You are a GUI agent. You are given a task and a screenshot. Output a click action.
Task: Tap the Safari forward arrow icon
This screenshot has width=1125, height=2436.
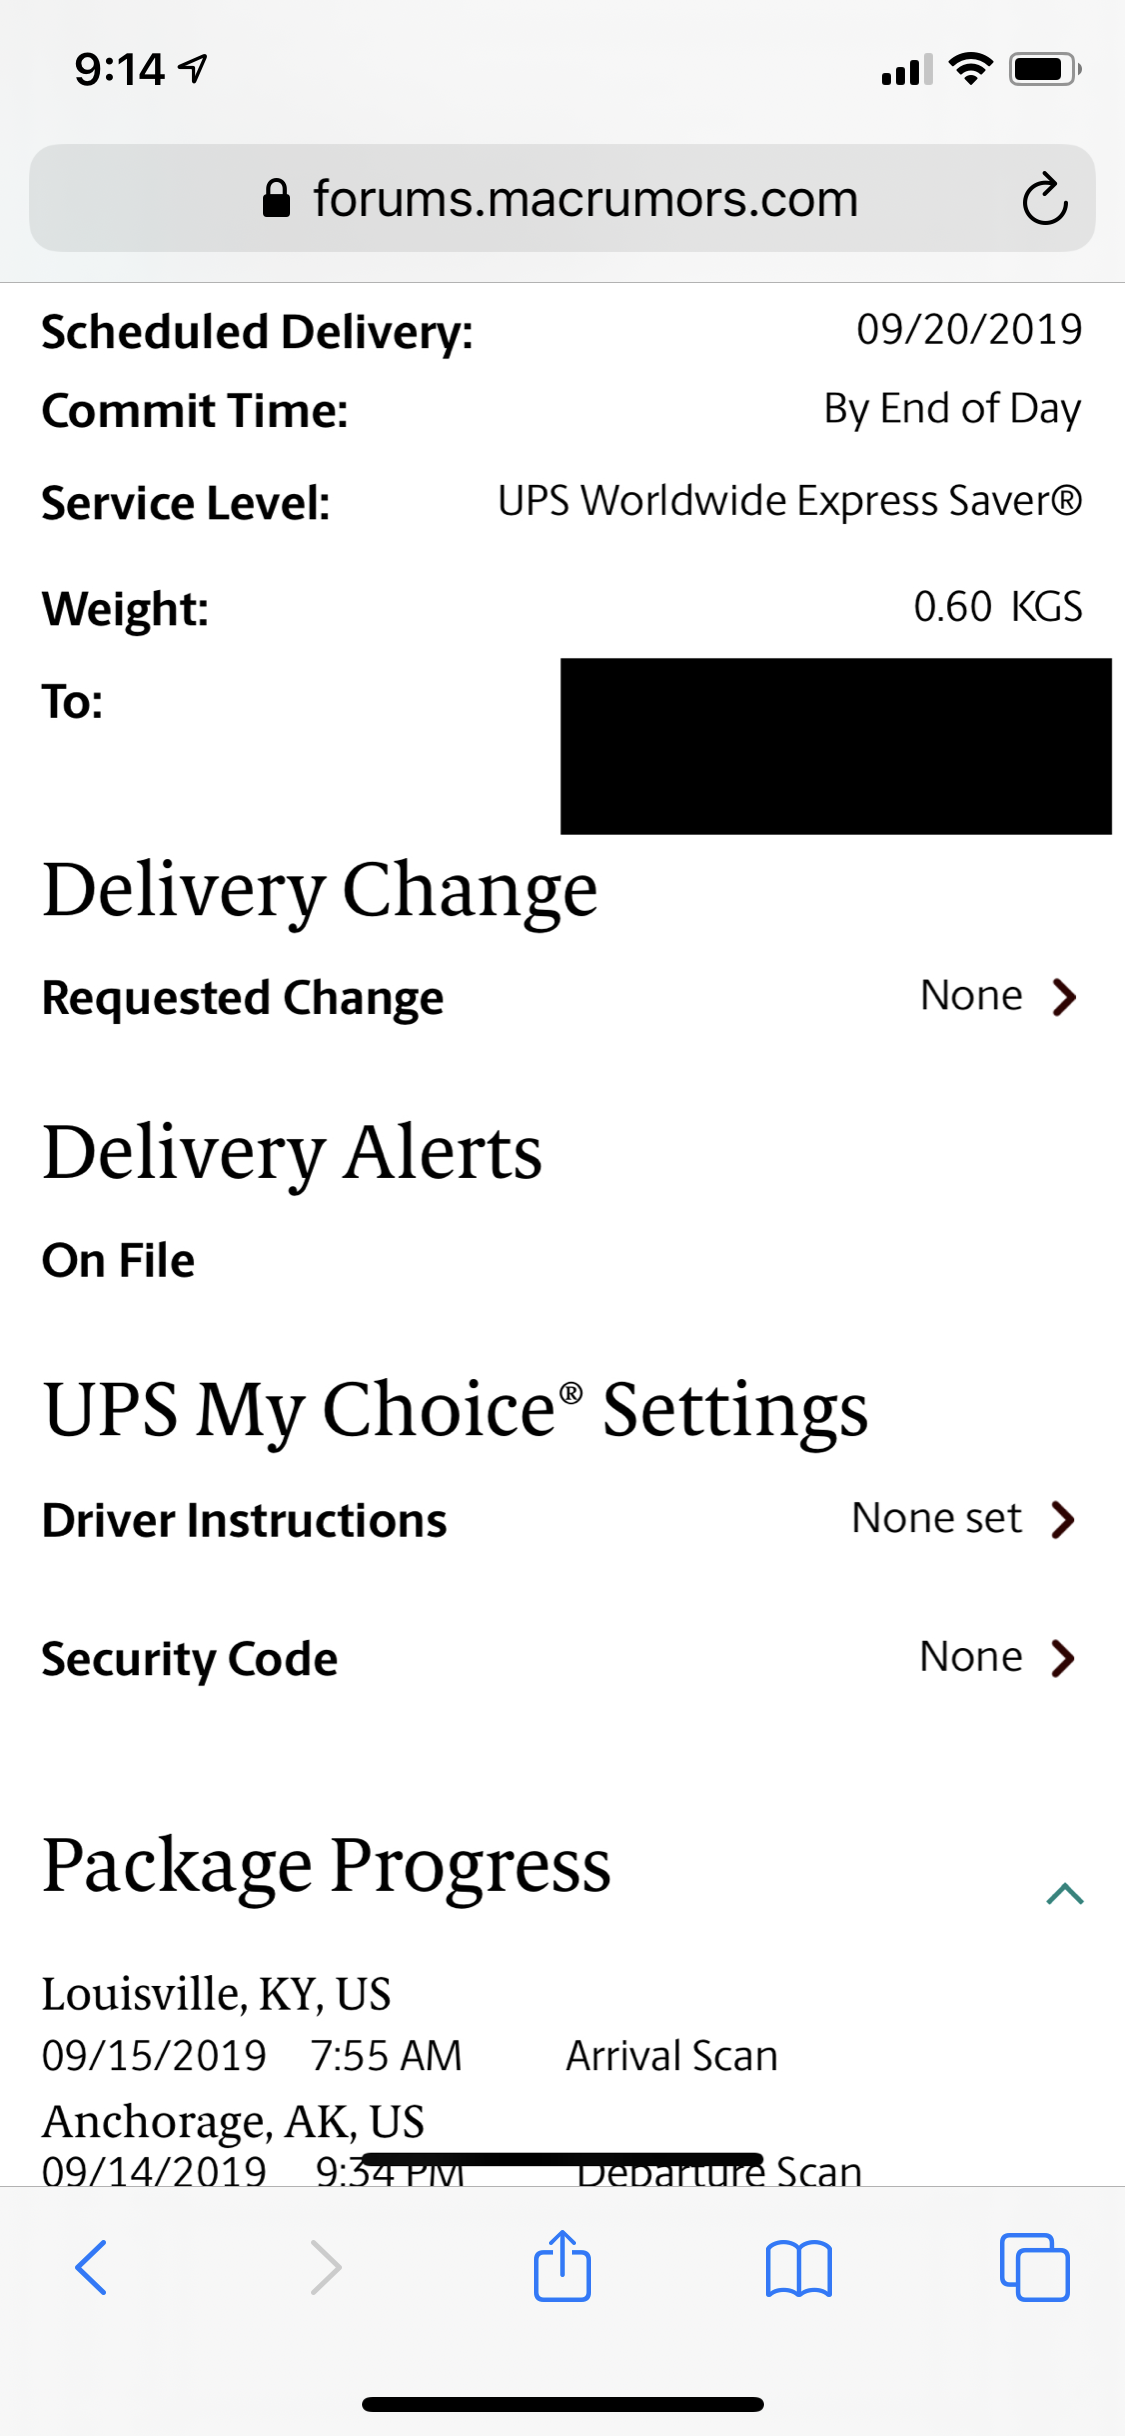[x=326, y=2267]
